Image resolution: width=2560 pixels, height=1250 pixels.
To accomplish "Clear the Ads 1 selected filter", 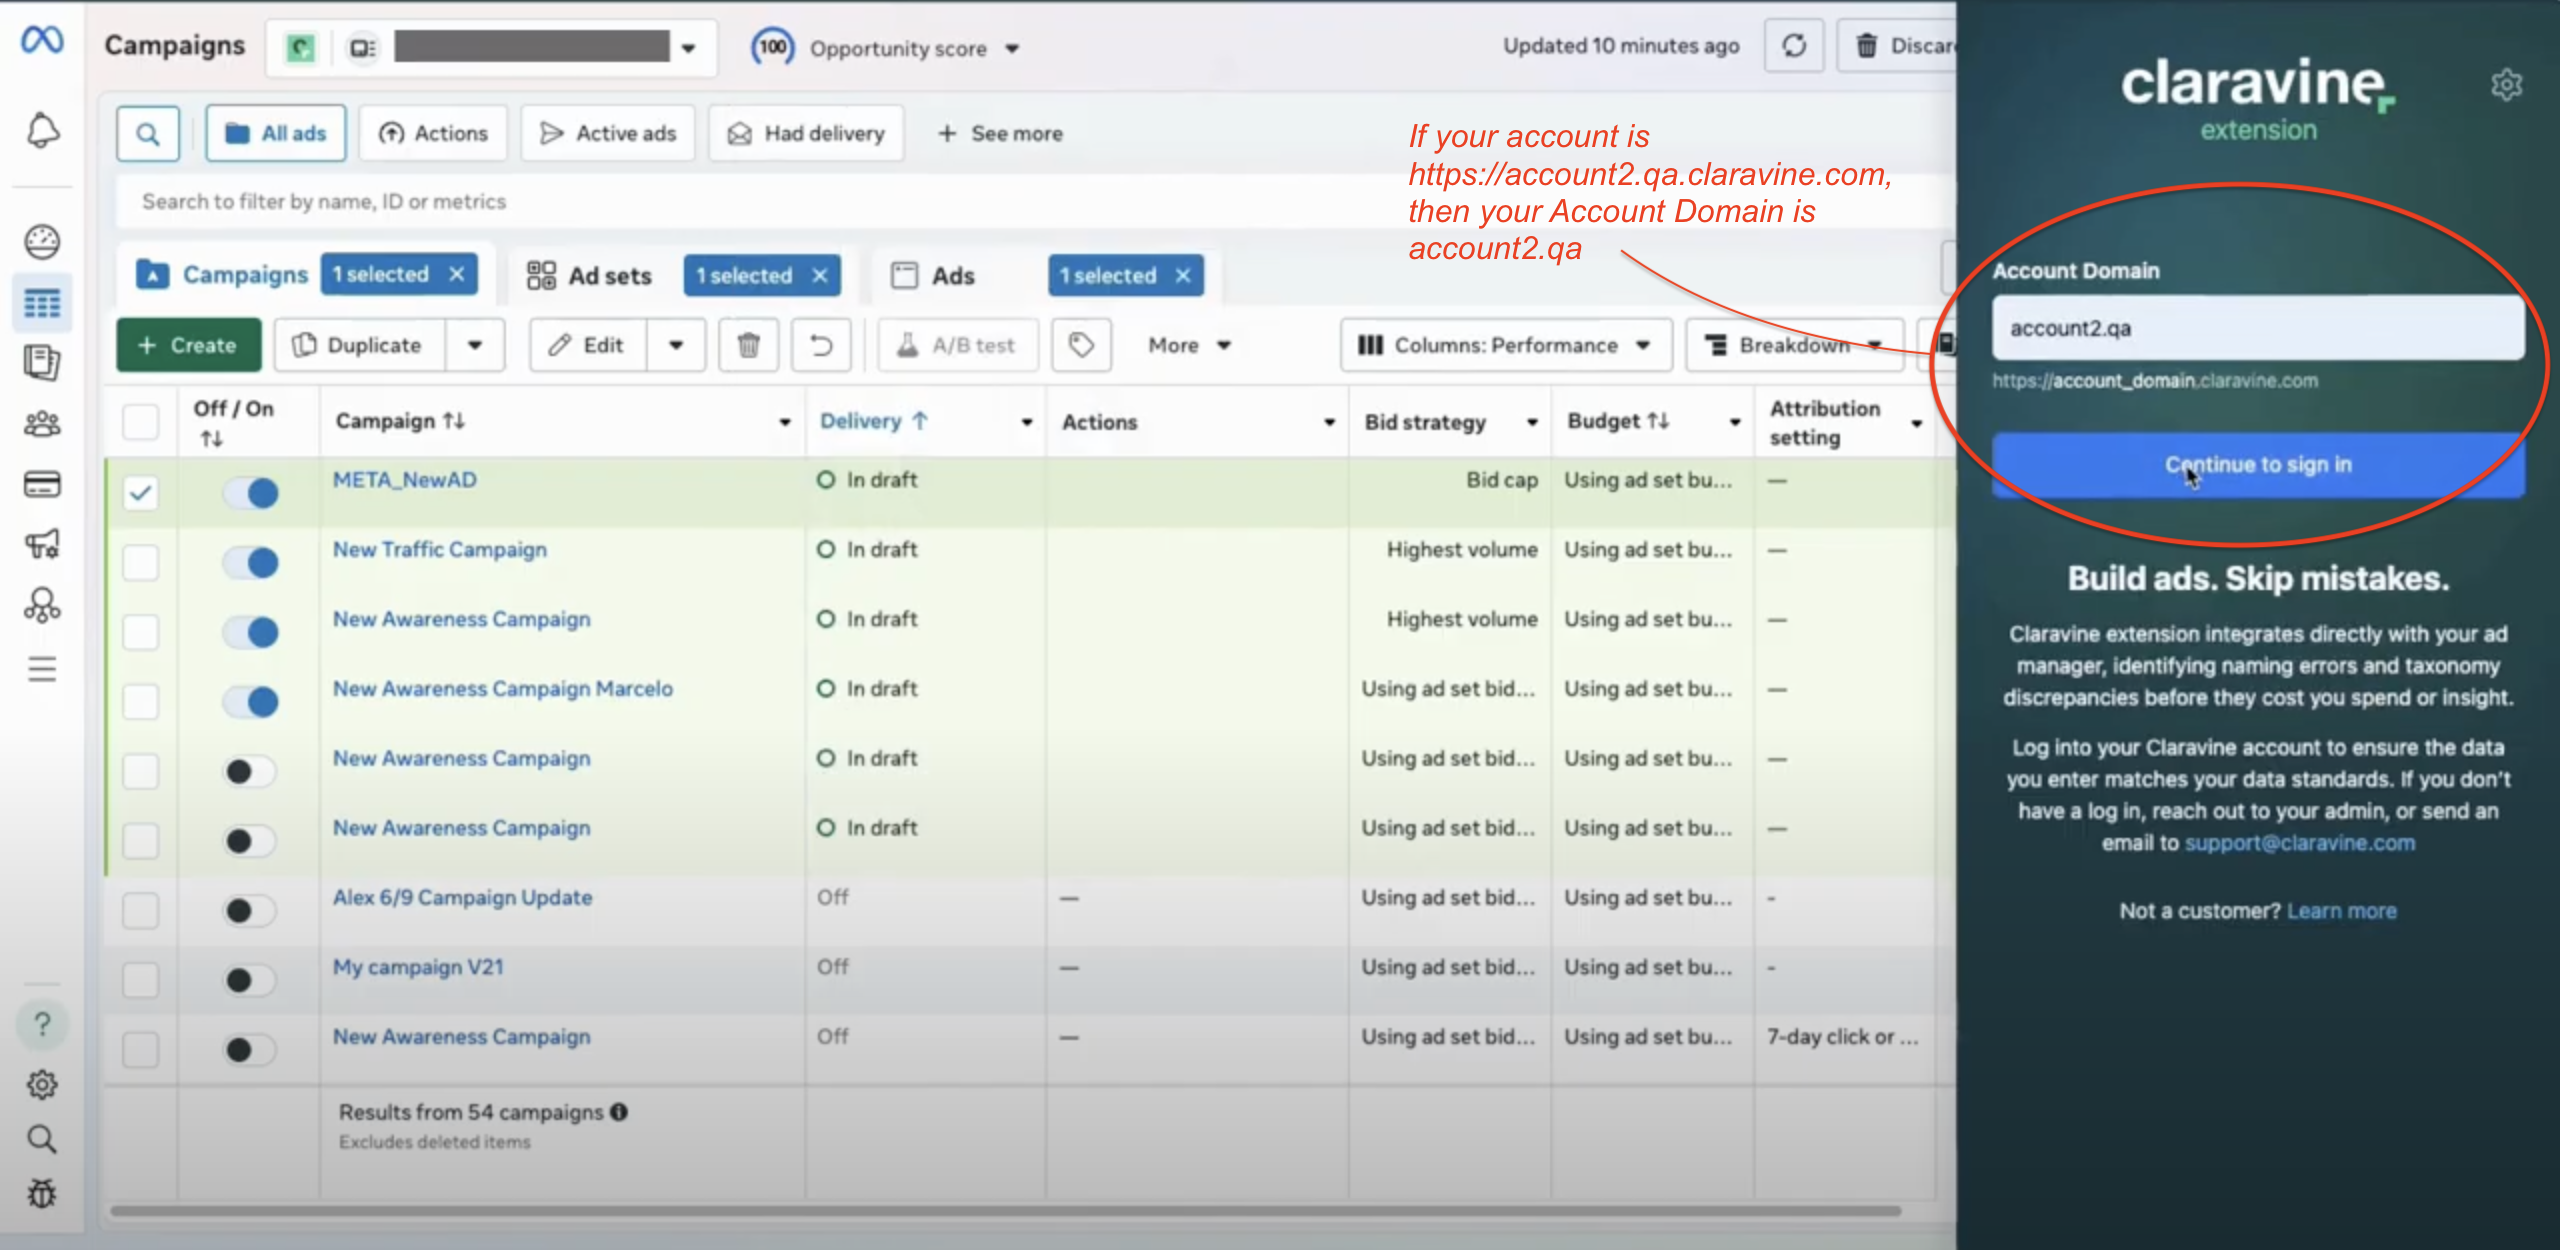I will tap(1183, 276).
